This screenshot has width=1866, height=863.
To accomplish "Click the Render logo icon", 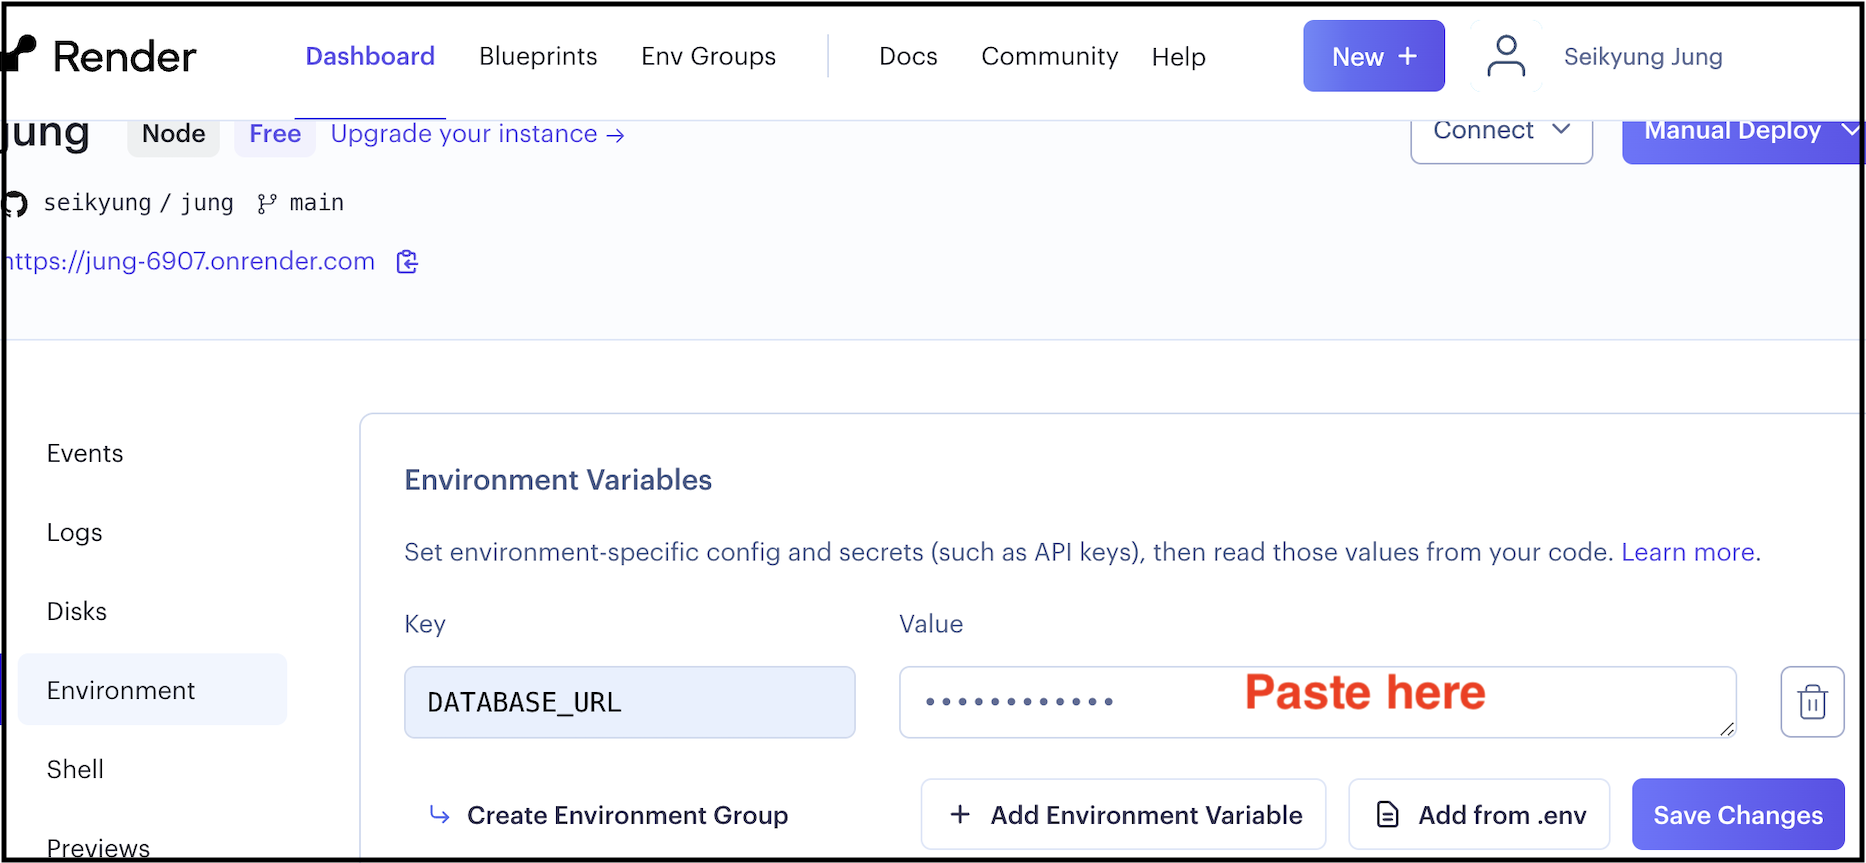I will 20,54.
